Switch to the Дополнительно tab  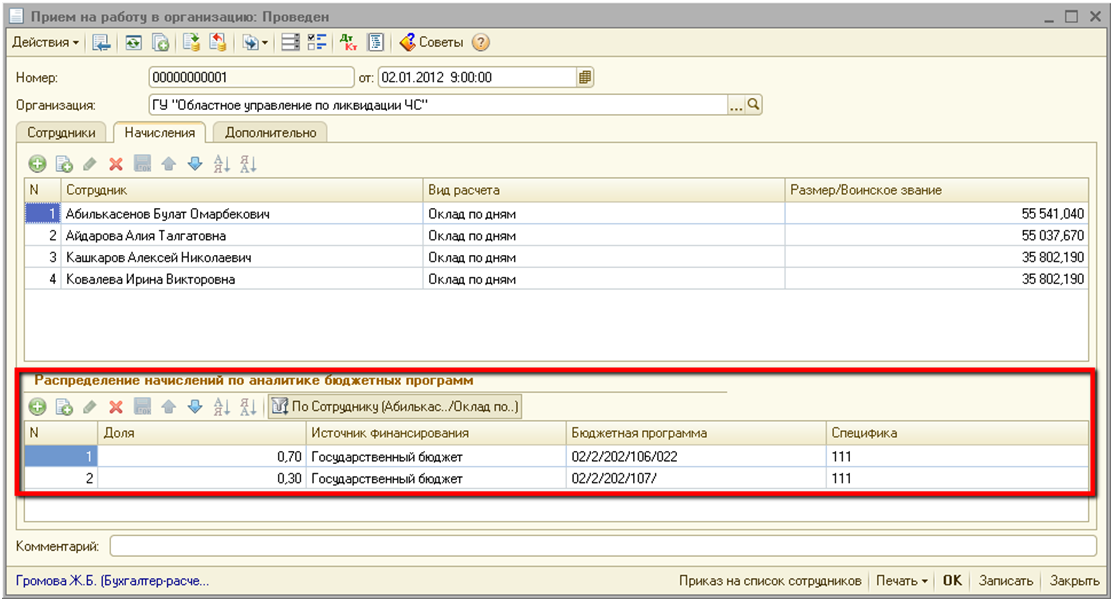point(270,132)
